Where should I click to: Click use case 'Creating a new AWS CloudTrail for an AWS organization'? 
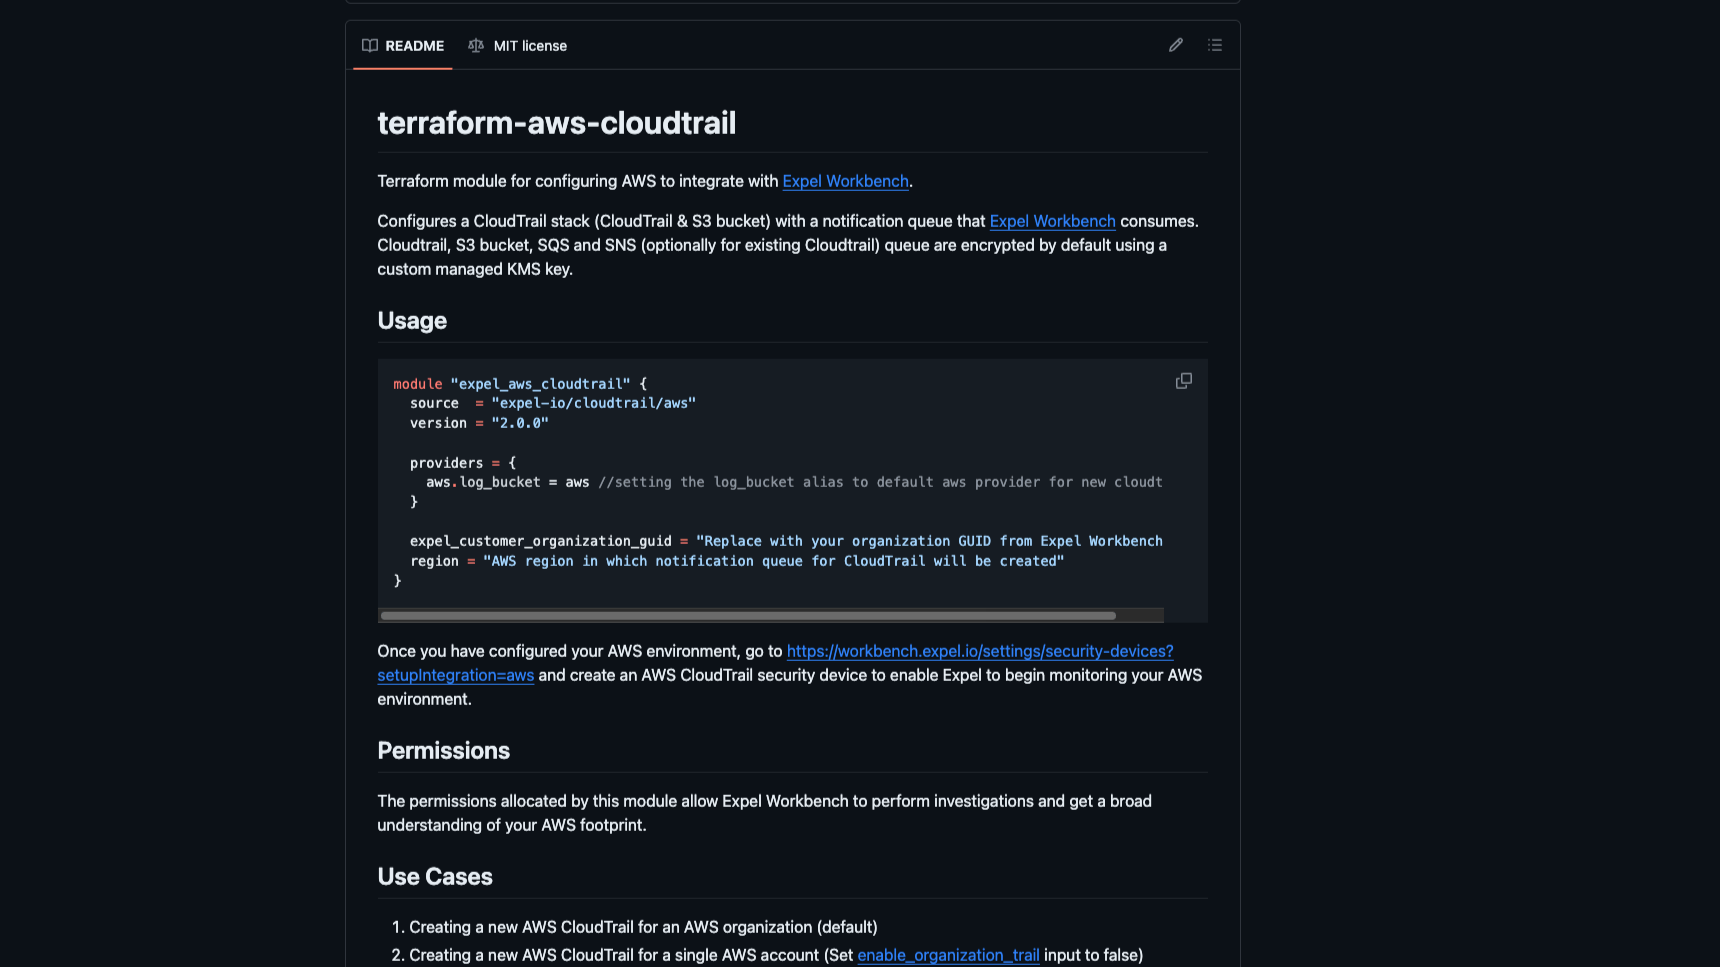[643, 927]
